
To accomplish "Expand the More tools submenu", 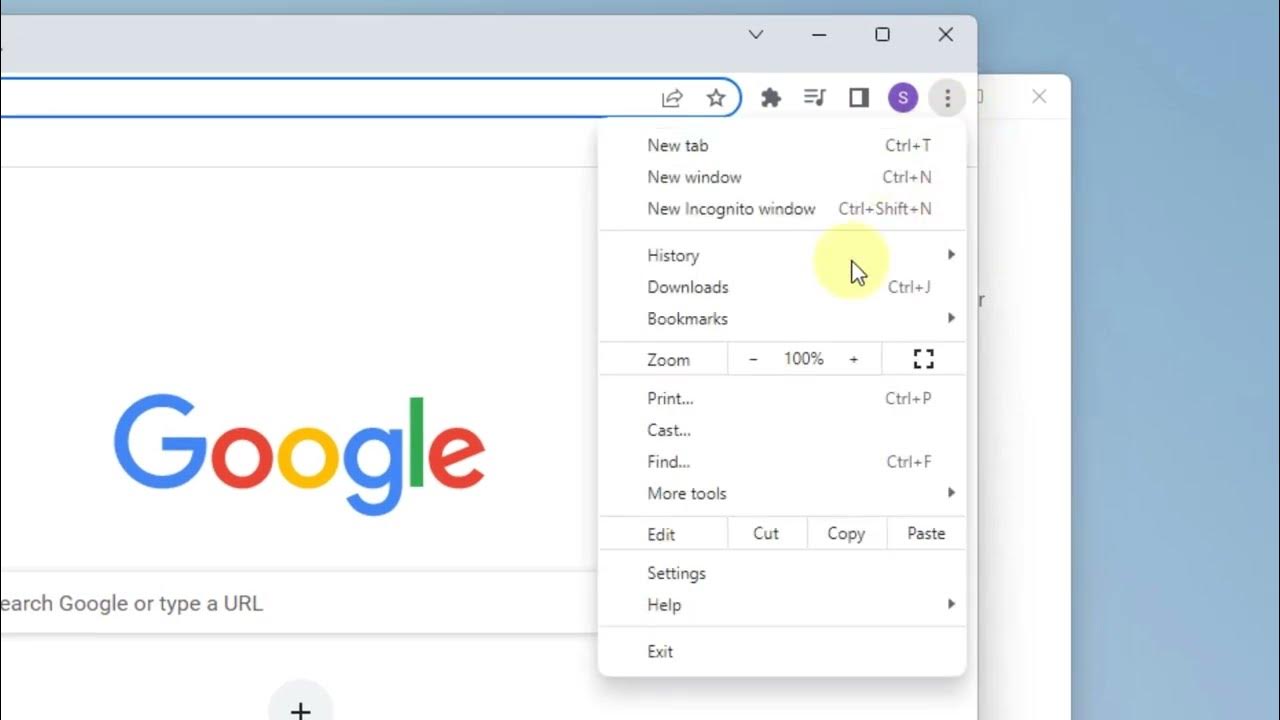I will coord(782,493).
